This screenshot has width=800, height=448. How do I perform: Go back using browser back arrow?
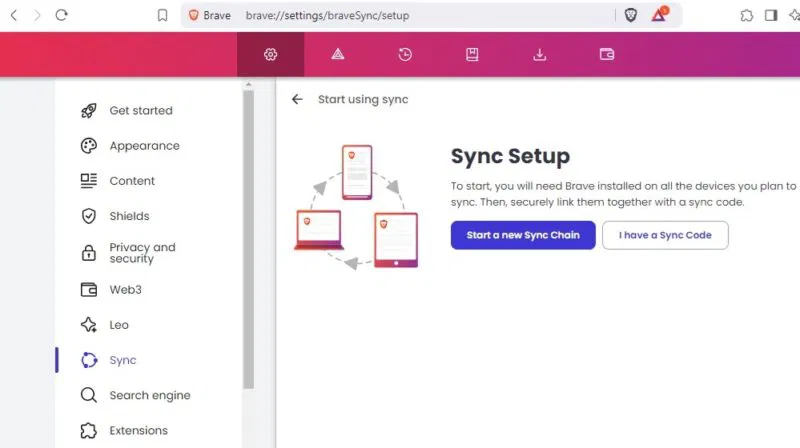point(14,15)
